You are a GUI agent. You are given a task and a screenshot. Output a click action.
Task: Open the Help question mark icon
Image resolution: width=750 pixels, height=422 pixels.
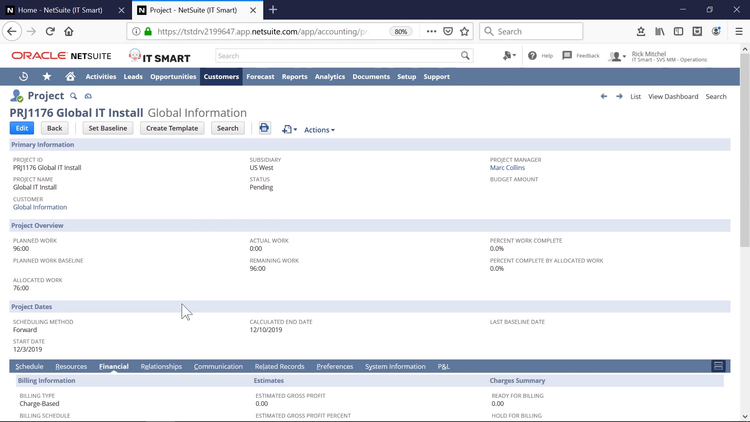532,56
